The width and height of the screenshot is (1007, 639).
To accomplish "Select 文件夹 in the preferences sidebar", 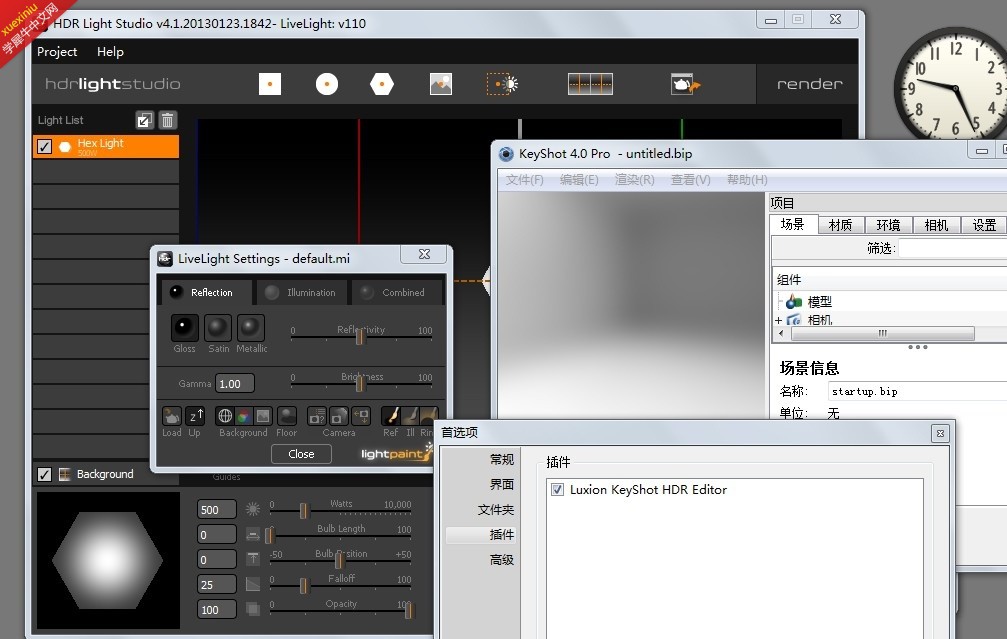I will 496,510.
